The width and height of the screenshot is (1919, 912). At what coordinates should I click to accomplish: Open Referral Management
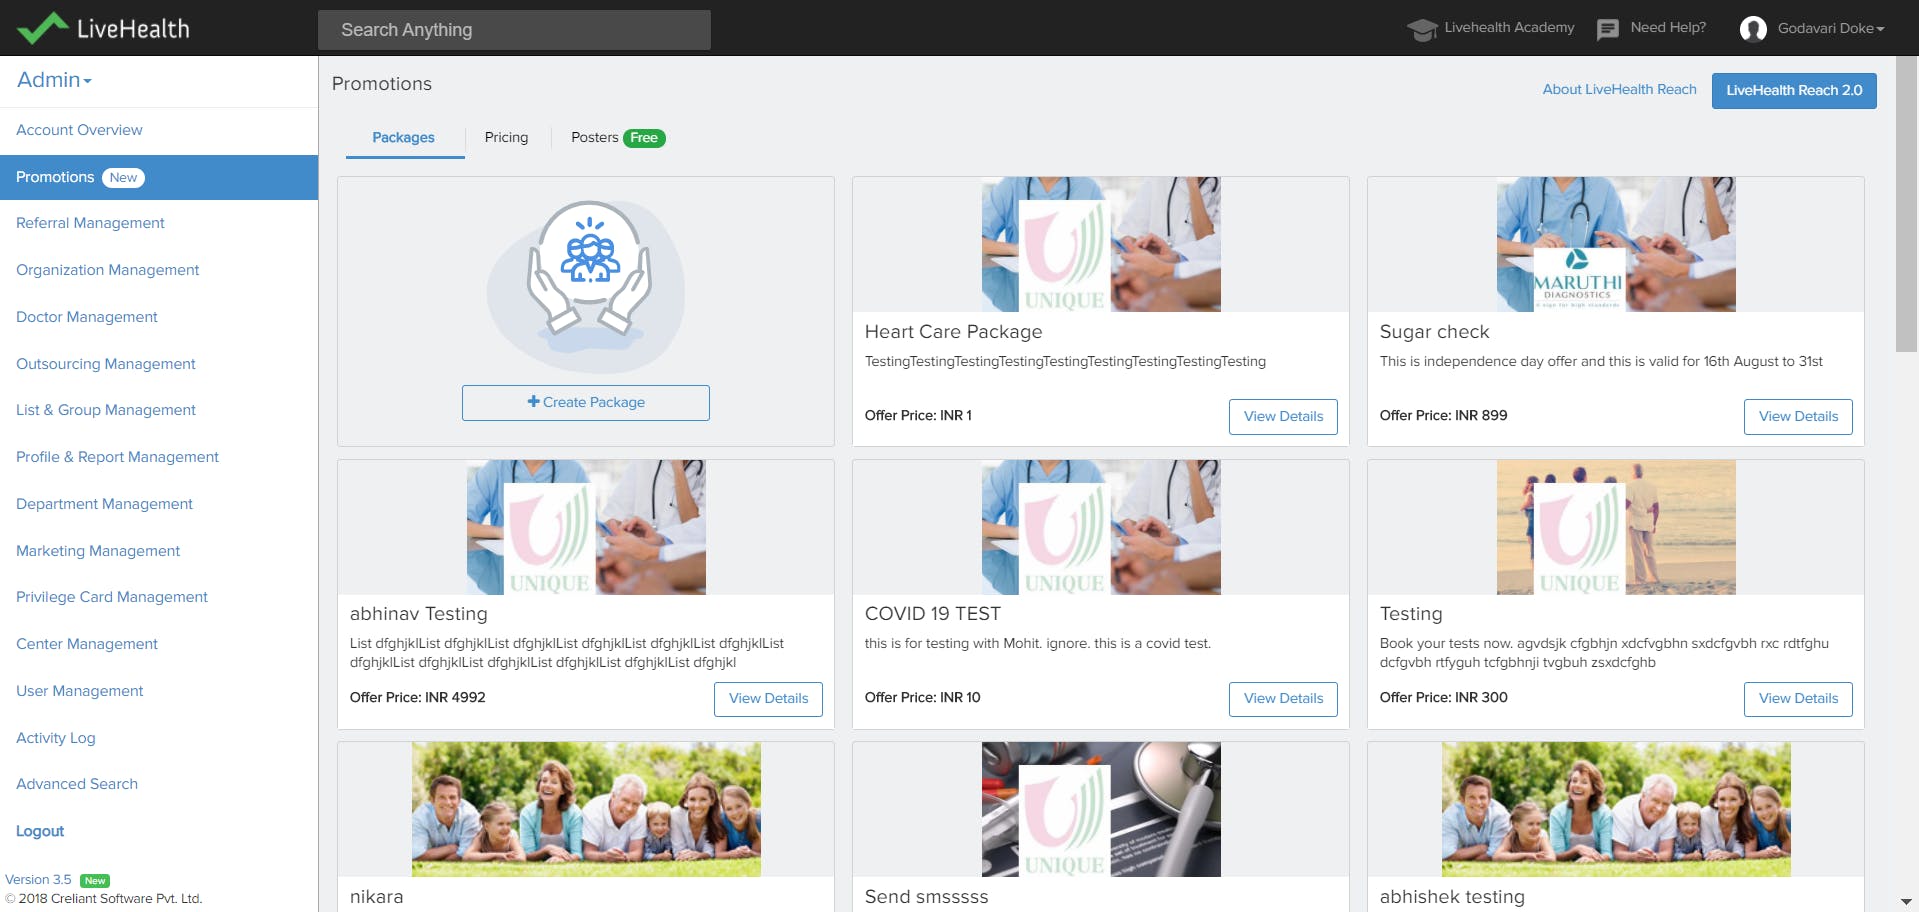(90, 223)
